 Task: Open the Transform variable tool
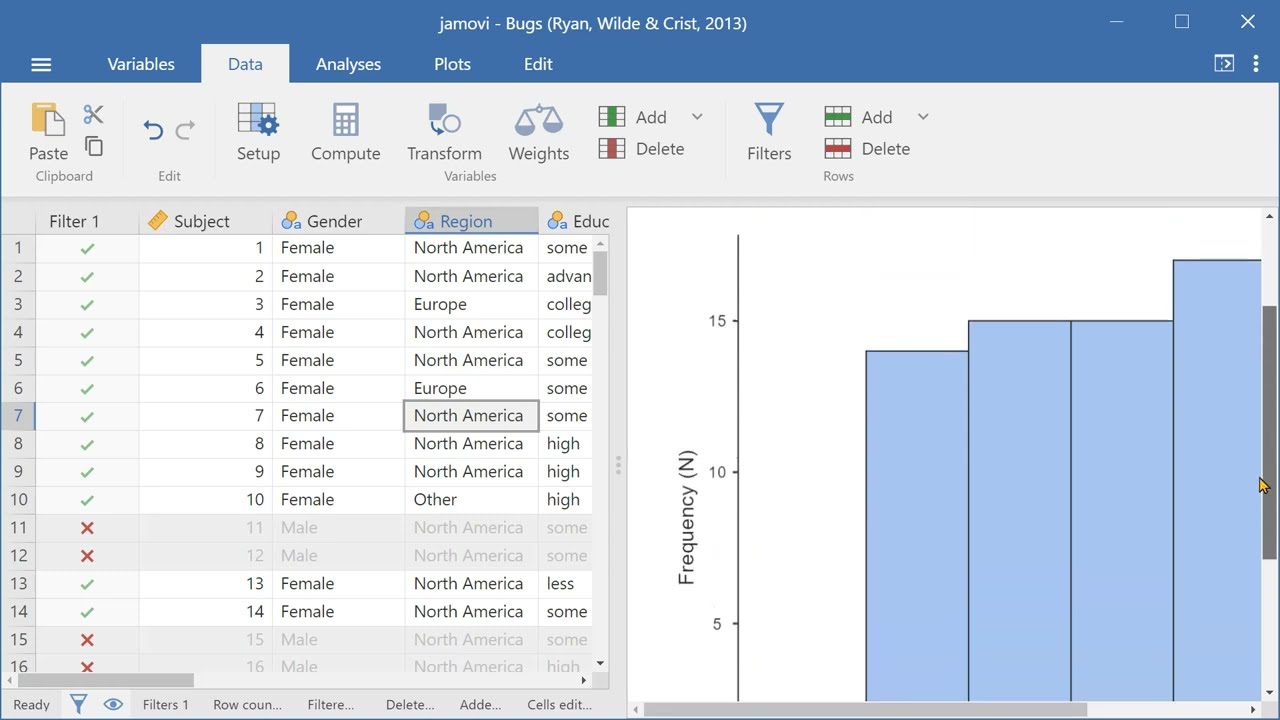(x=444, y=133)
